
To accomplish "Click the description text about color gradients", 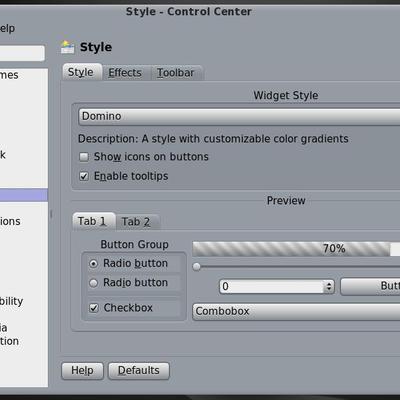I will (213, 139).
